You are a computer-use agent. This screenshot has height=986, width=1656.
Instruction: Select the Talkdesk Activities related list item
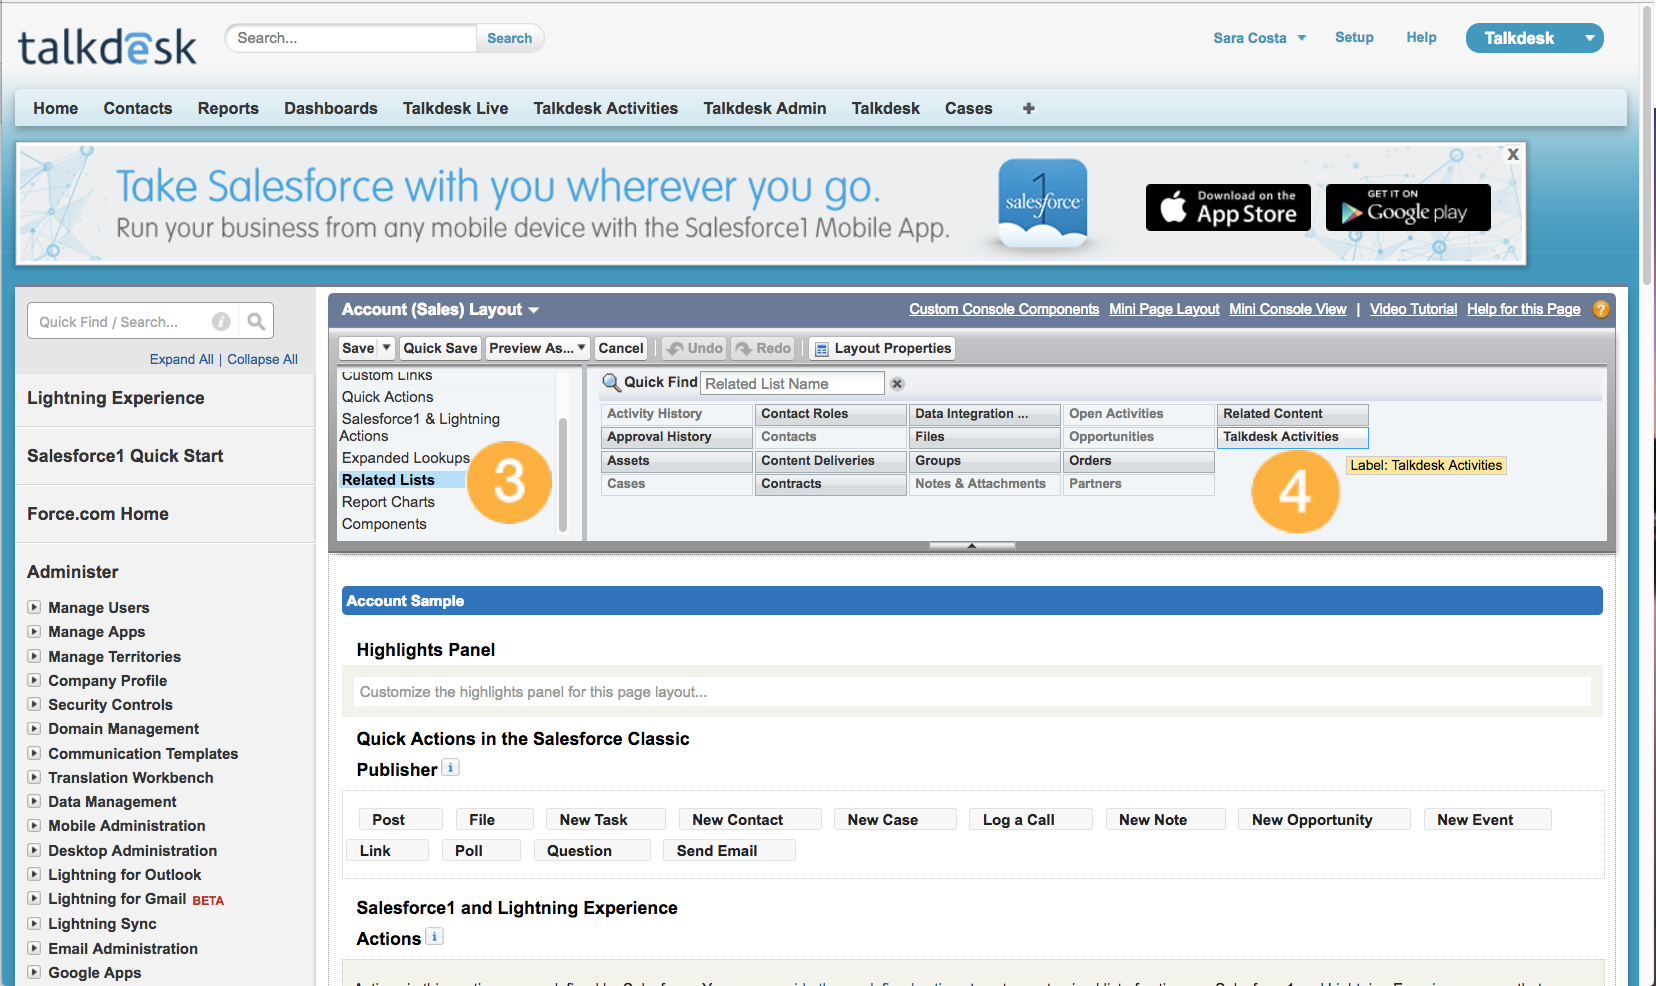[1292, 437]
